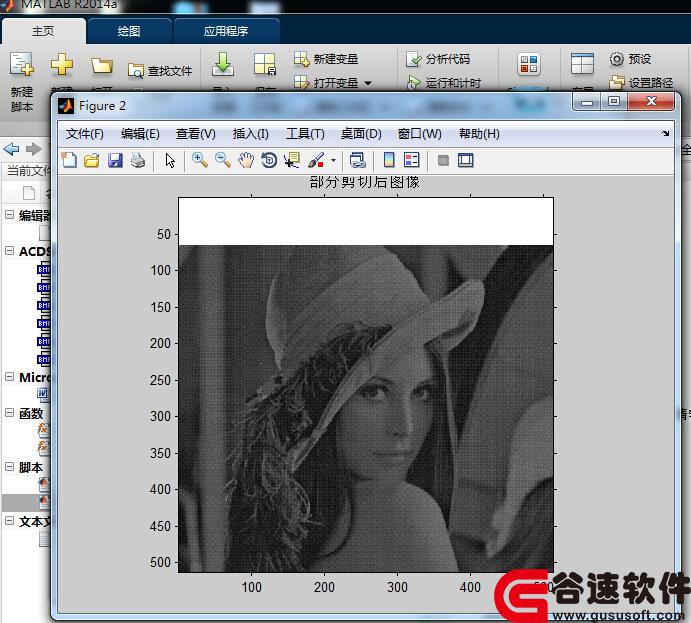Click the Show Plot Tools and Dock icon

click(466, 160)
